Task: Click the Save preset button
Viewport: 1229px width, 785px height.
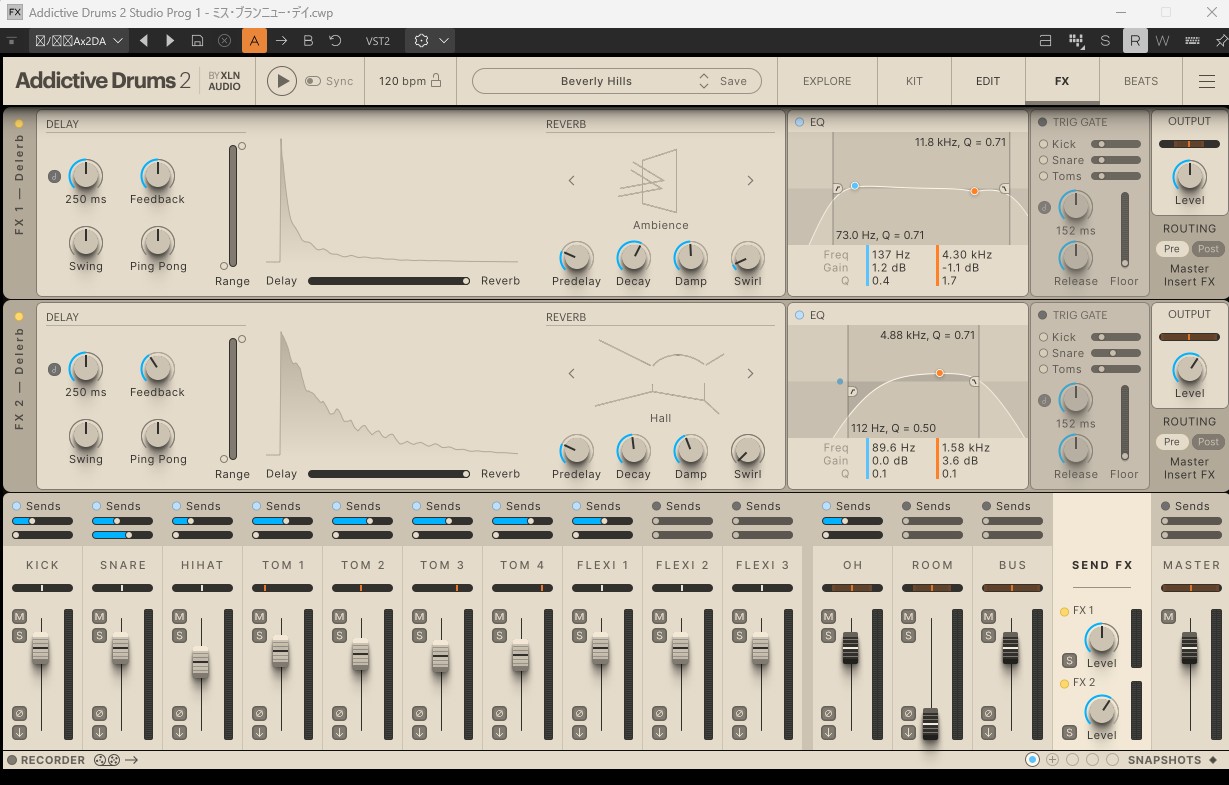Action: pyautogui.click(x=733, y=81)
